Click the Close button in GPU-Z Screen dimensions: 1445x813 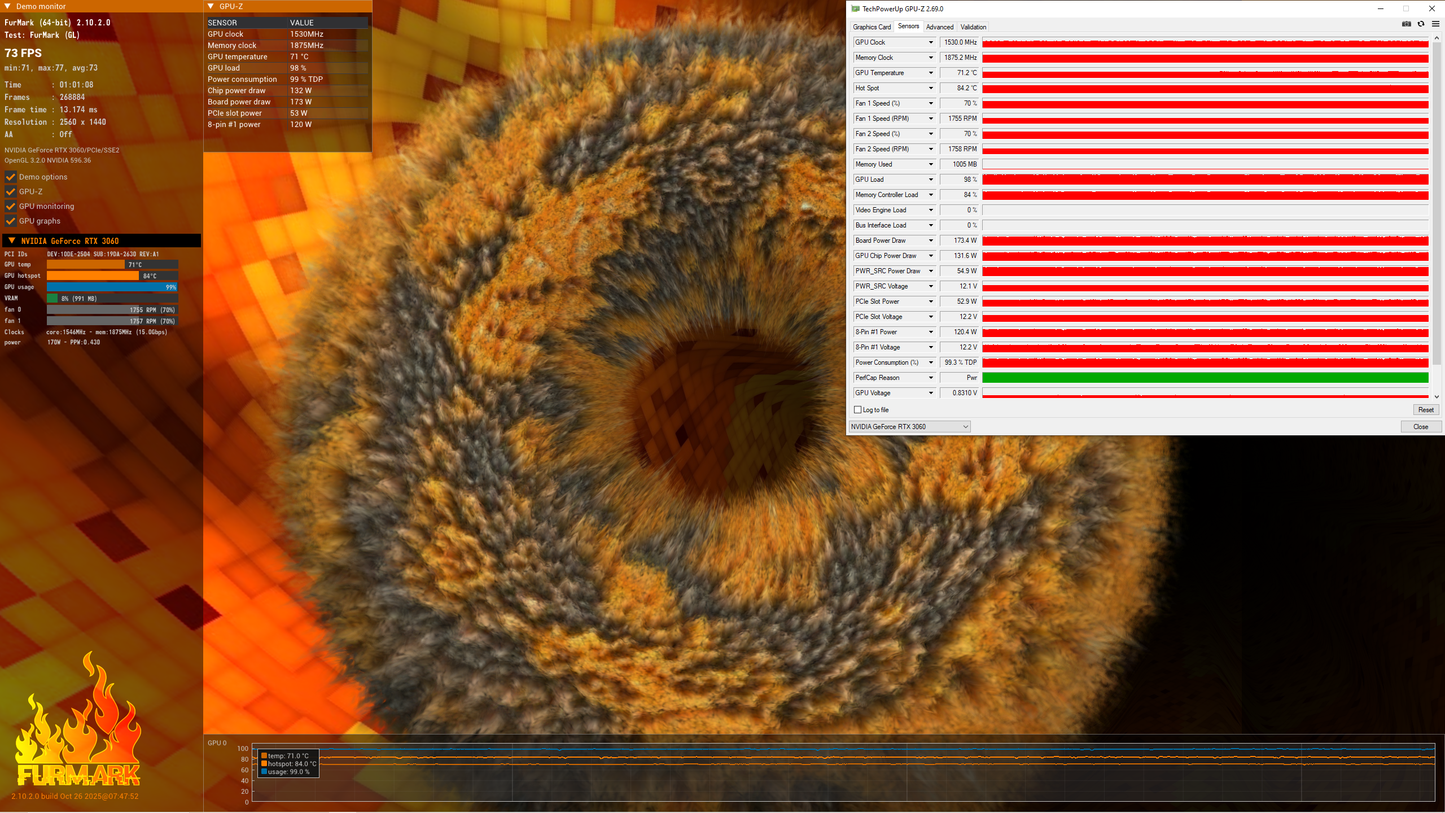click(x=1421, y=427)
